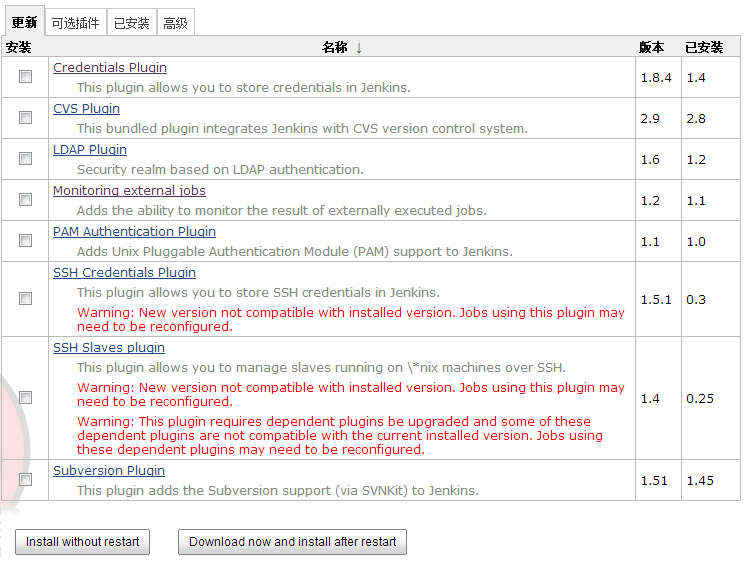Click the dependent plugins warning for SSH Slaves
Screen dimensions: 744x565
coord(340,435)
